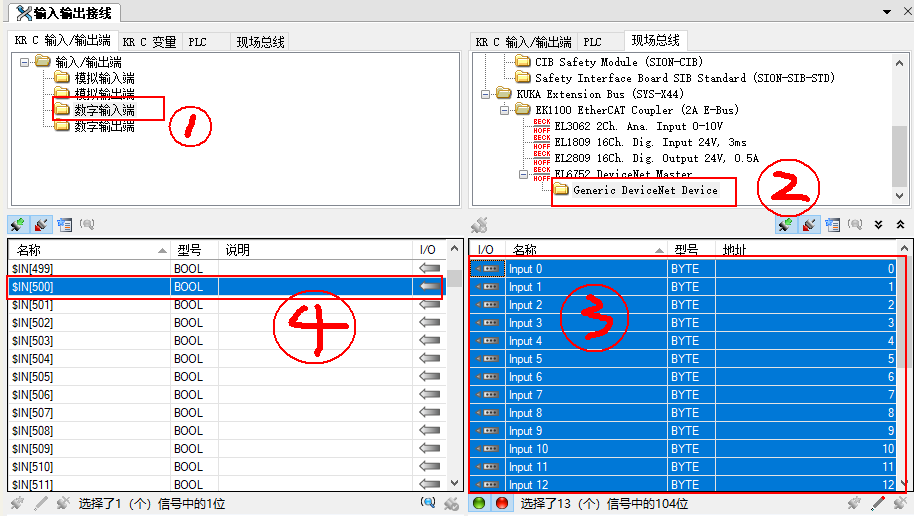Image resolution: width=914 pixels, height=516 pixels.
Task: Sort left table by 型号 column header
Action: coord(194,250)
